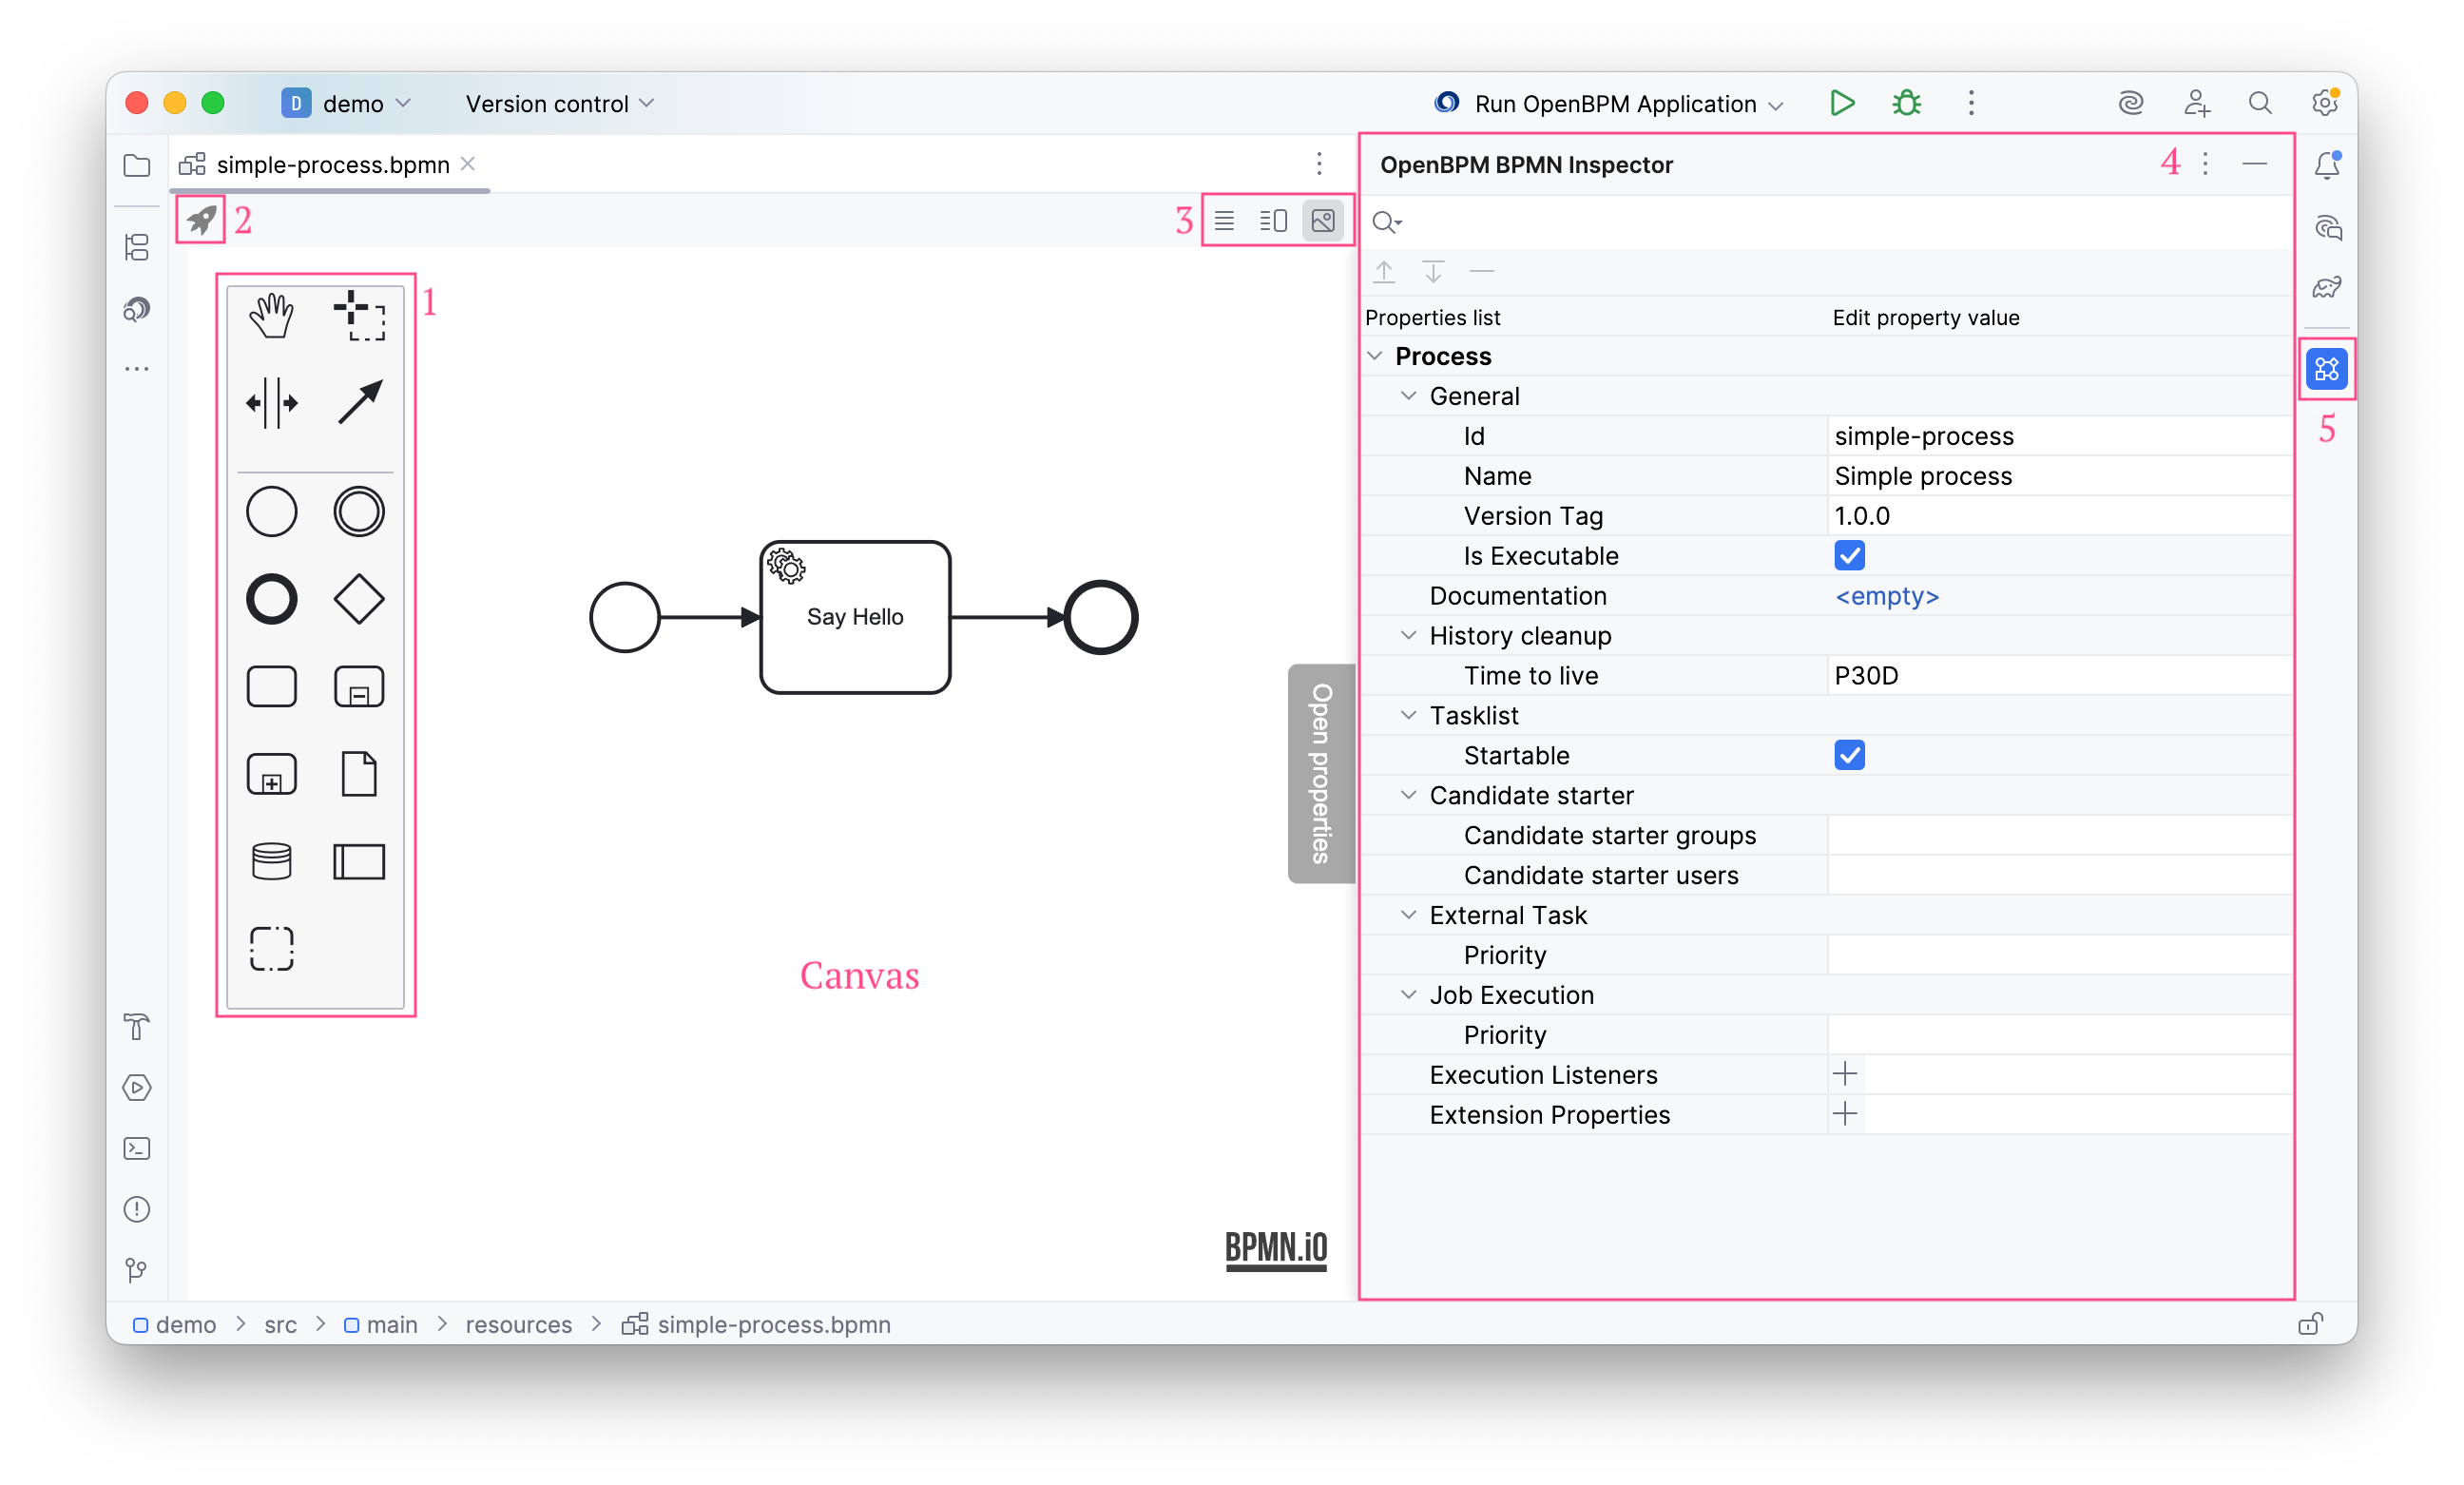Image resolution: width=2464 pixels, height=1485 pixels.
Task: Open the demo project dropdown
Action: tap(347, 103)
